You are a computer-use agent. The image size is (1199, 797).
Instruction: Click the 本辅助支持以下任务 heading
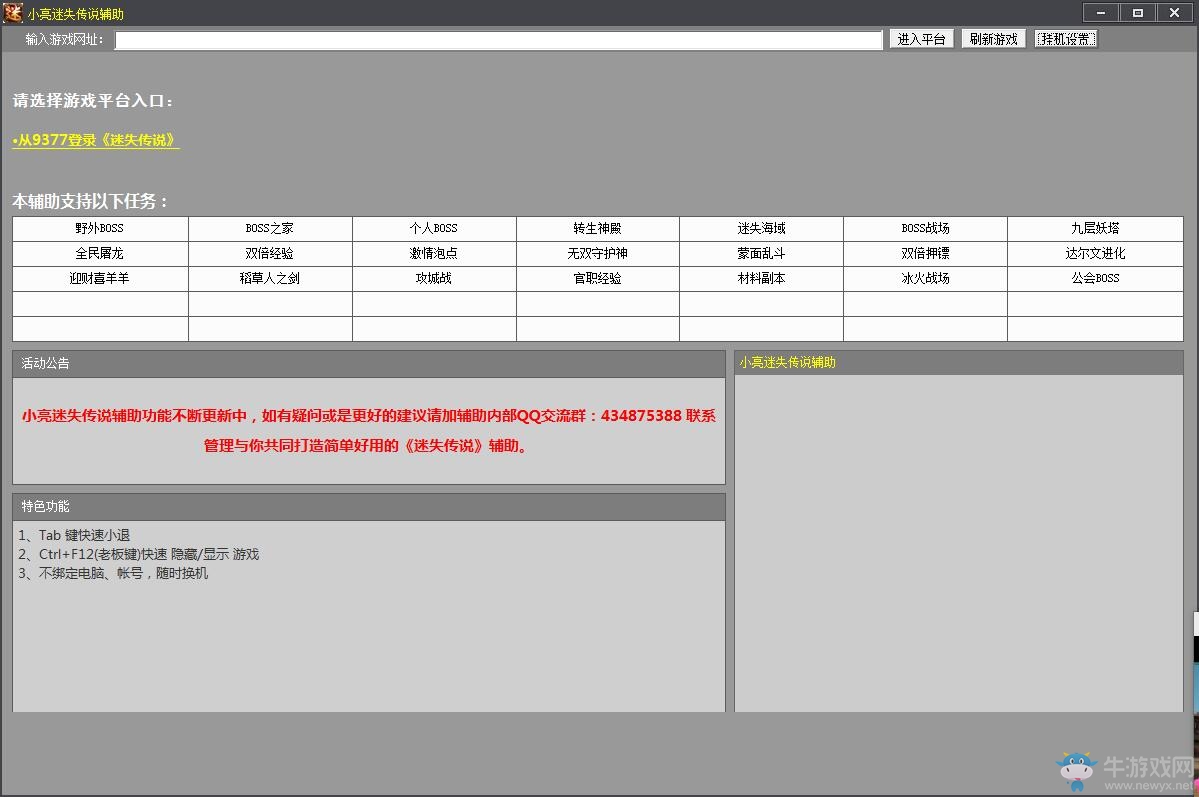[90, 202]
